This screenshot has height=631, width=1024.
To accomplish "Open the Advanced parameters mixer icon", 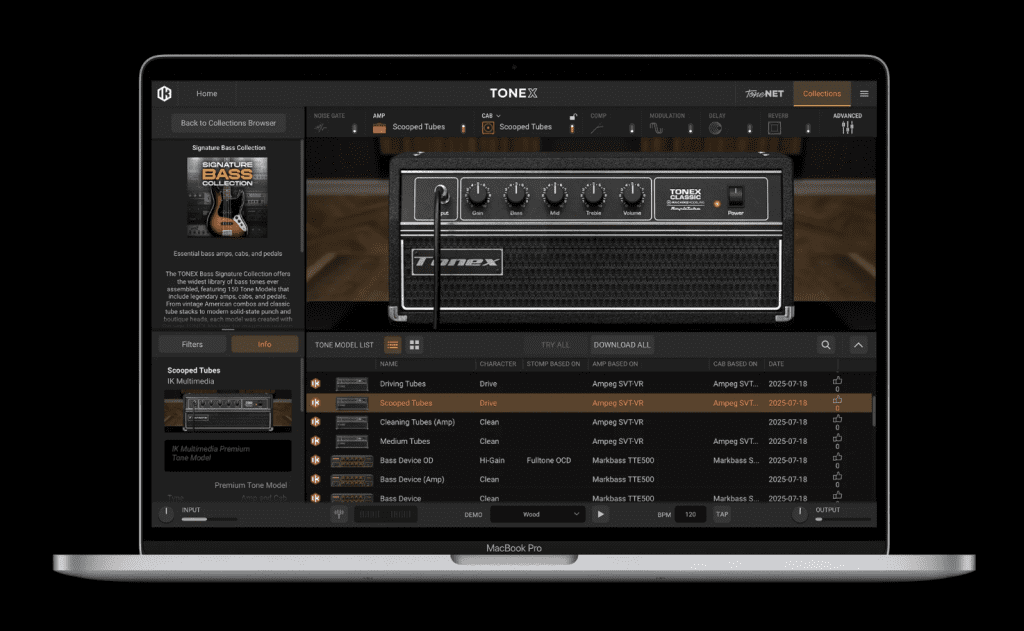I will [847, 128].
